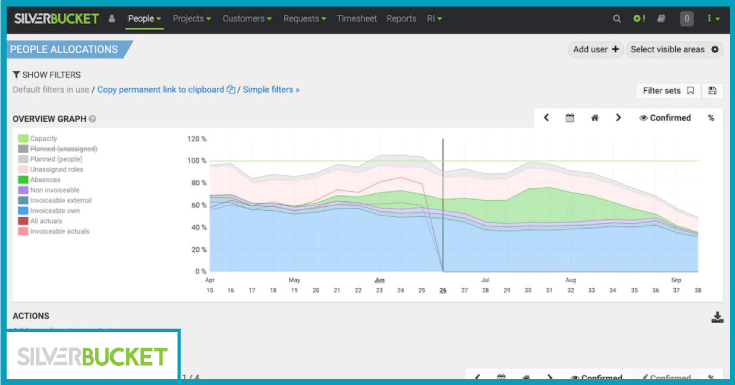Open the green settings alert icon
Viewport: 735px width, 385px height.
[639, 19]
